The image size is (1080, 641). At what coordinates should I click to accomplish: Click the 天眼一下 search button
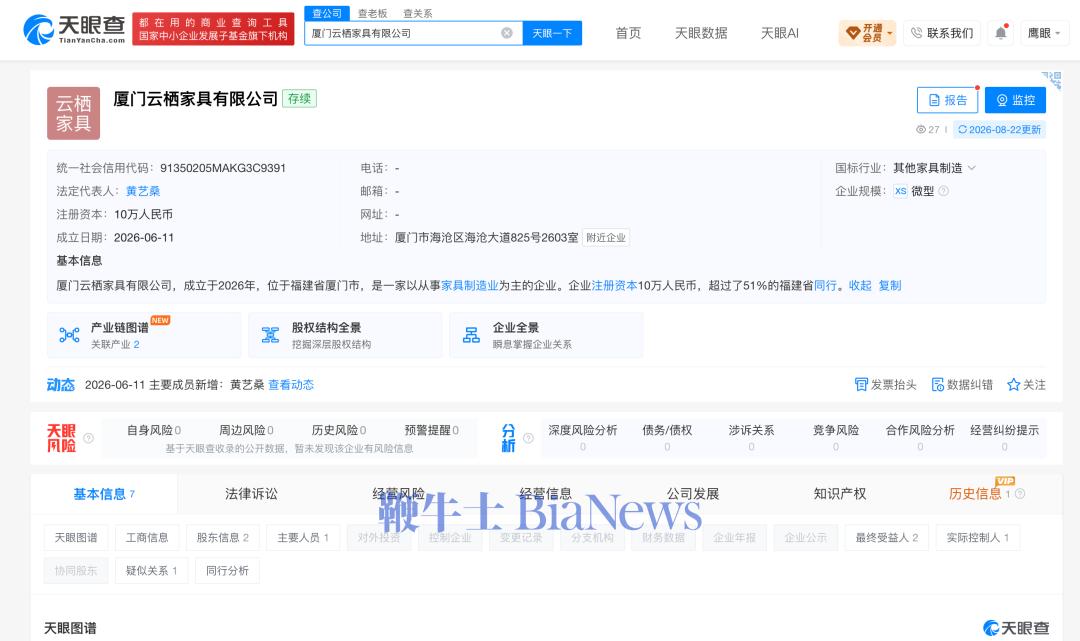coord(552,33)
